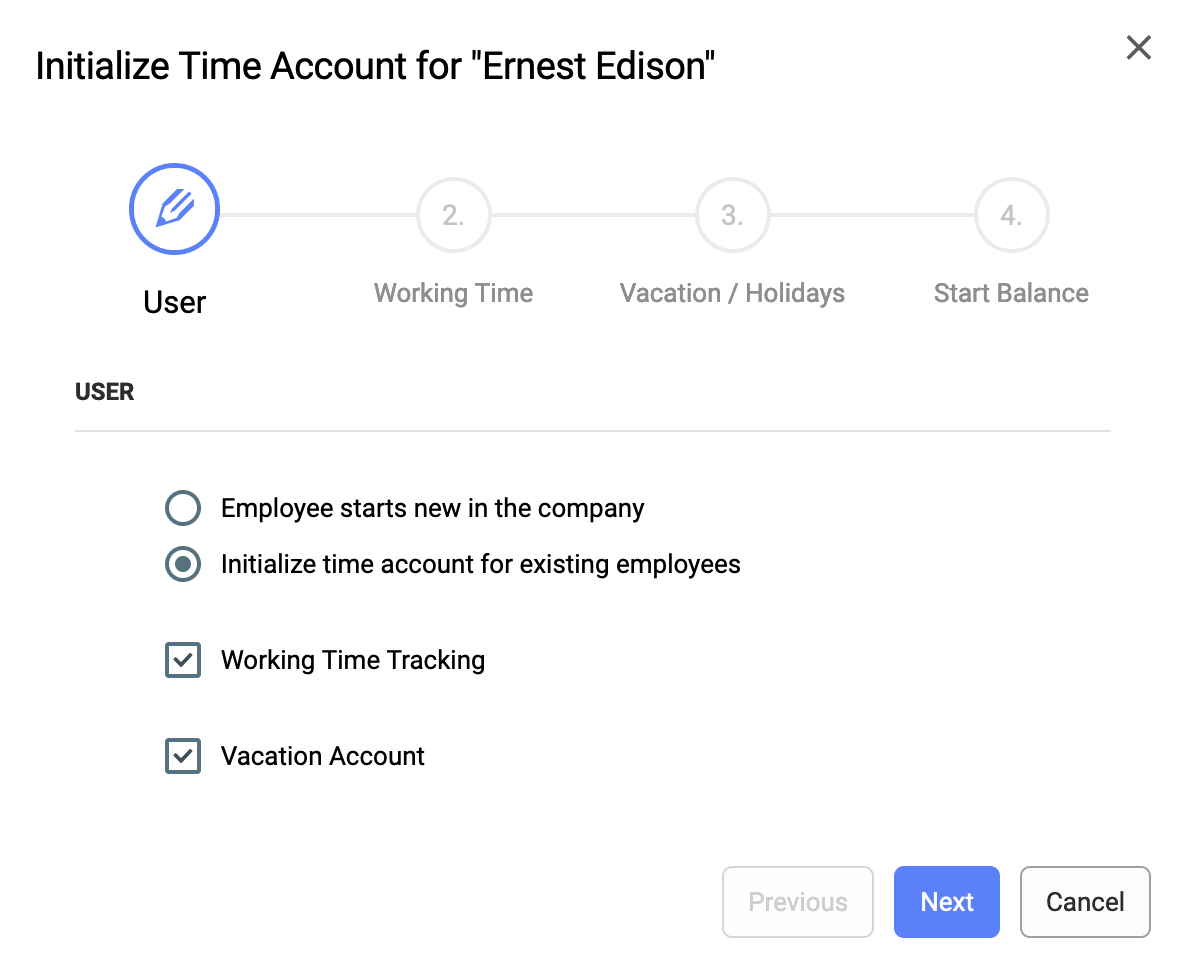
Task: Select the step 4 circle
Action: point(1011,215)
